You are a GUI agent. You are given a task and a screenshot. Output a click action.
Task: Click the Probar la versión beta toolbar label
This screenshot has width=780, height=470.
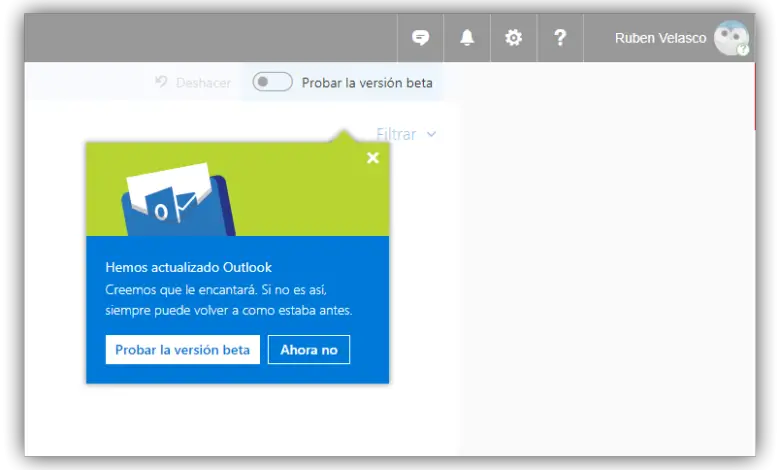(367, 83)
